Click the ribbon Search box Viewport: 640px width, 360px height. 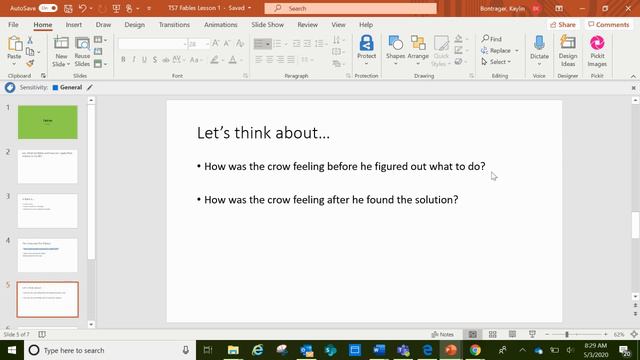pyautogui.click(x=350, y=8)
